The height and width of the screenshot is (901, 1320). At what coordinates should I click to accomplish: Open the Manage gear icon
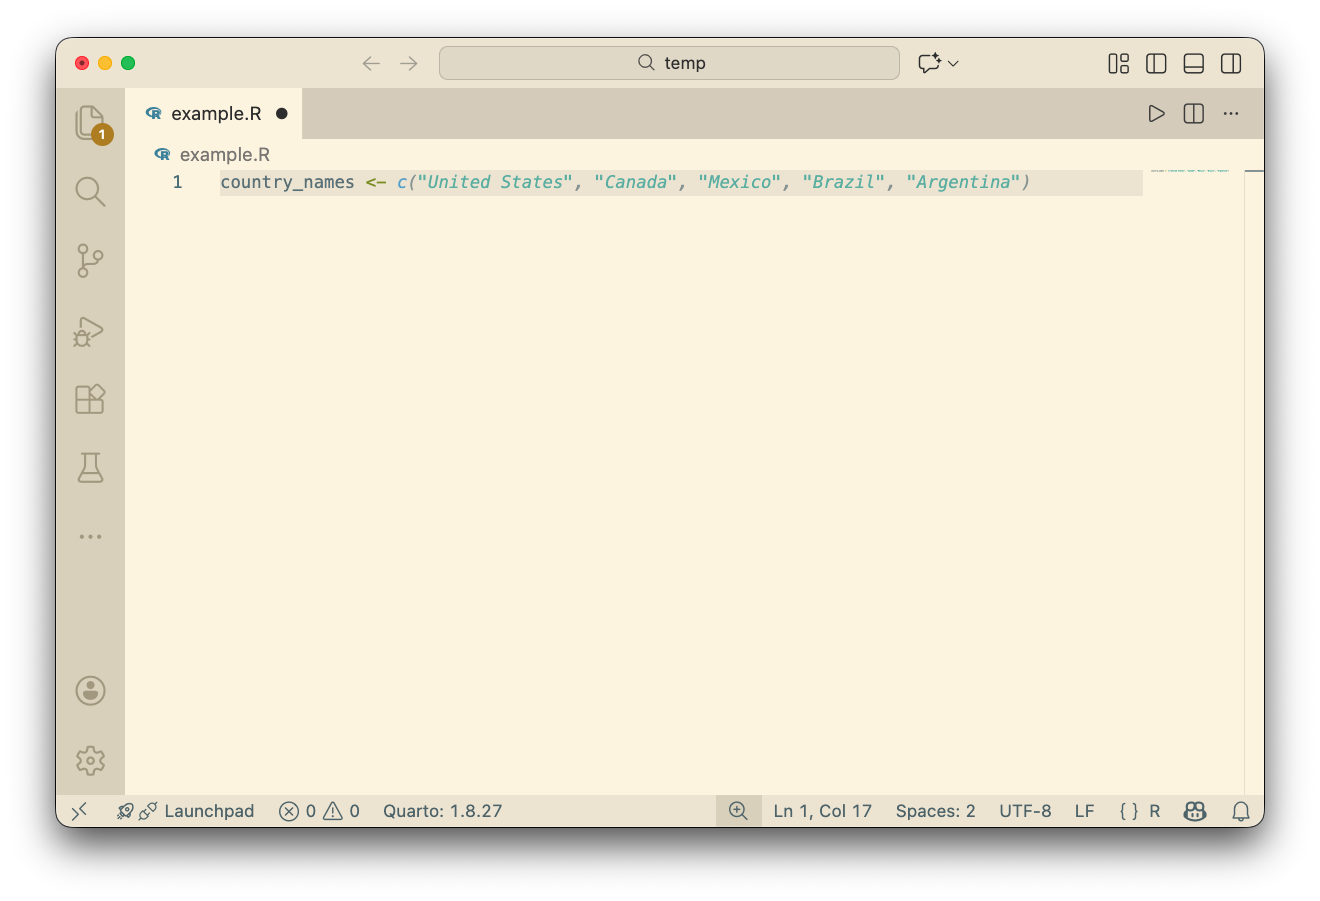coord(90,760)
